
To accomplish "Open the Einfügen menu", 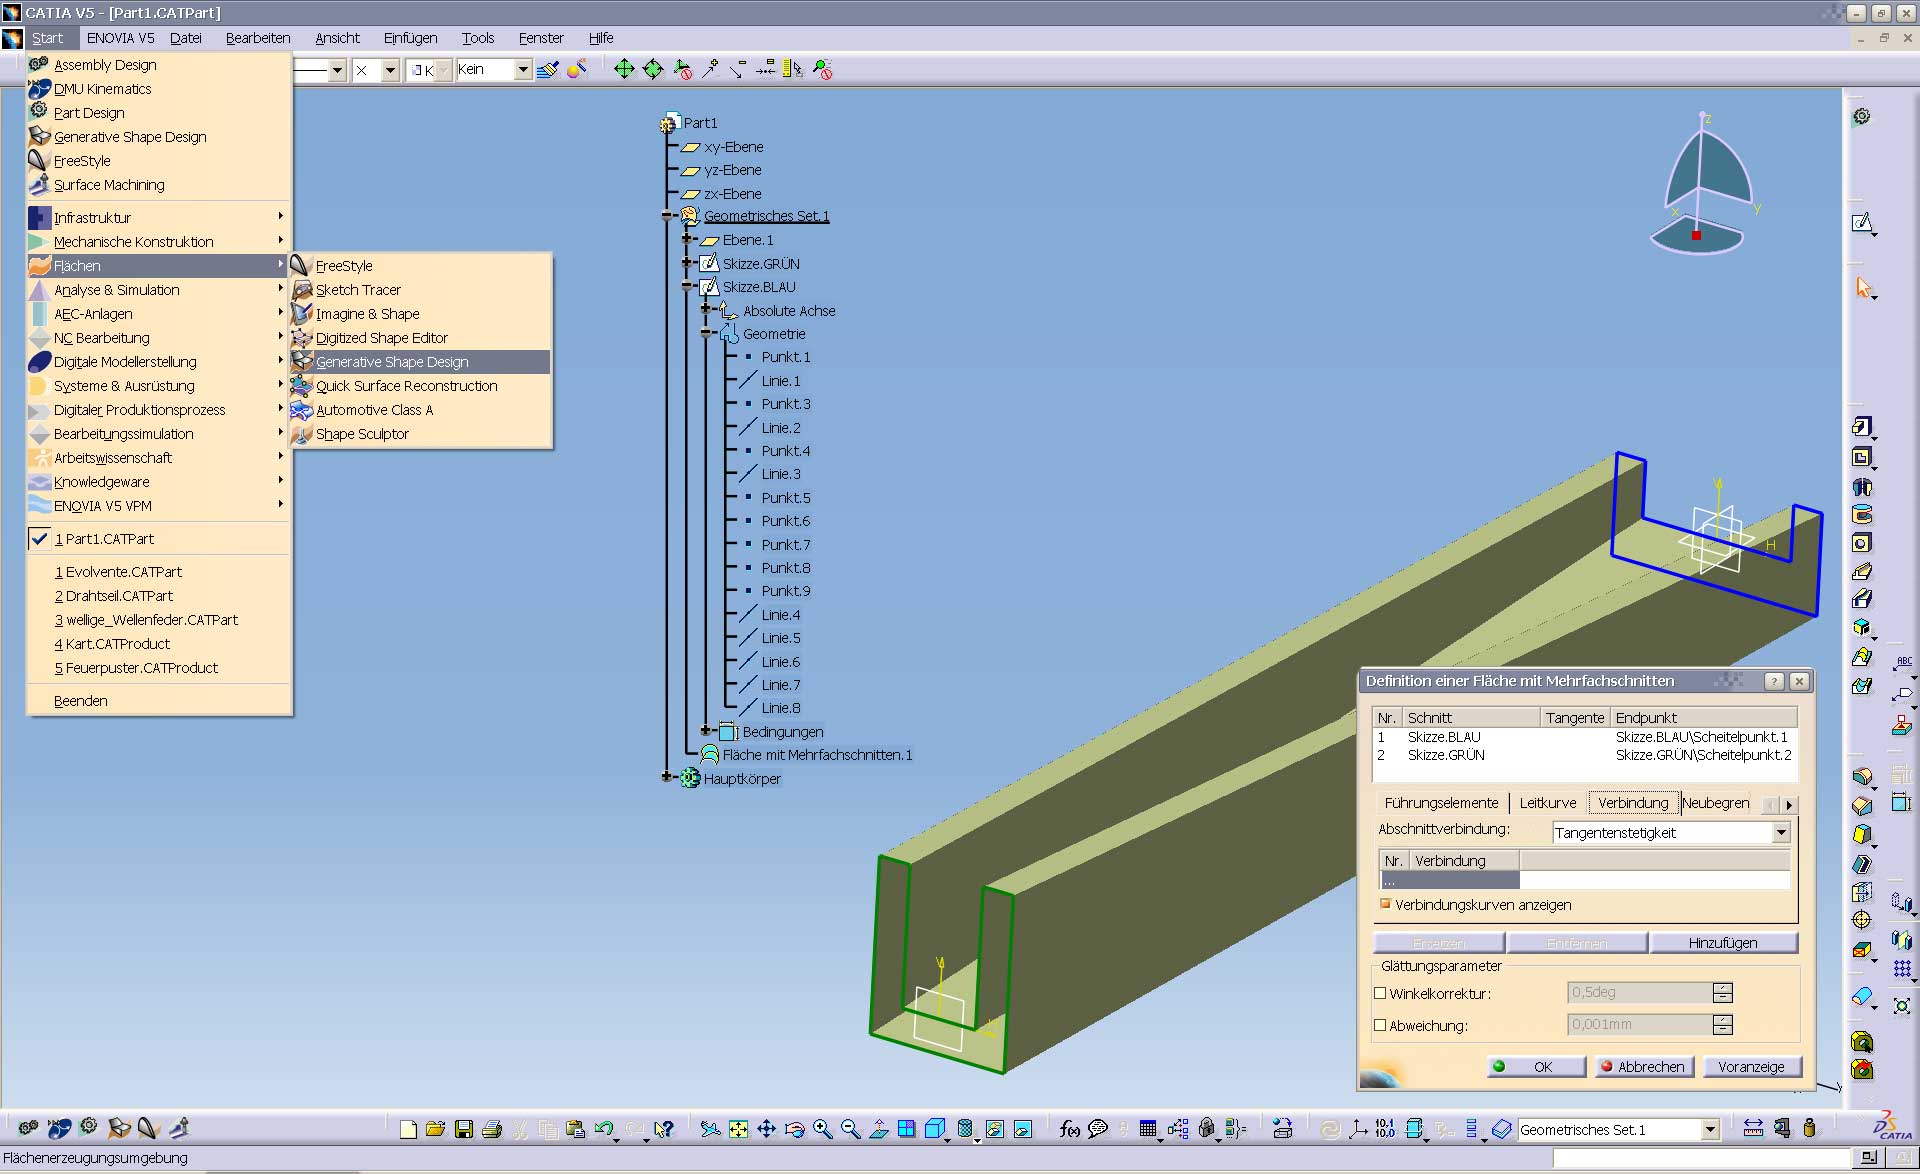I will [411, 38].
